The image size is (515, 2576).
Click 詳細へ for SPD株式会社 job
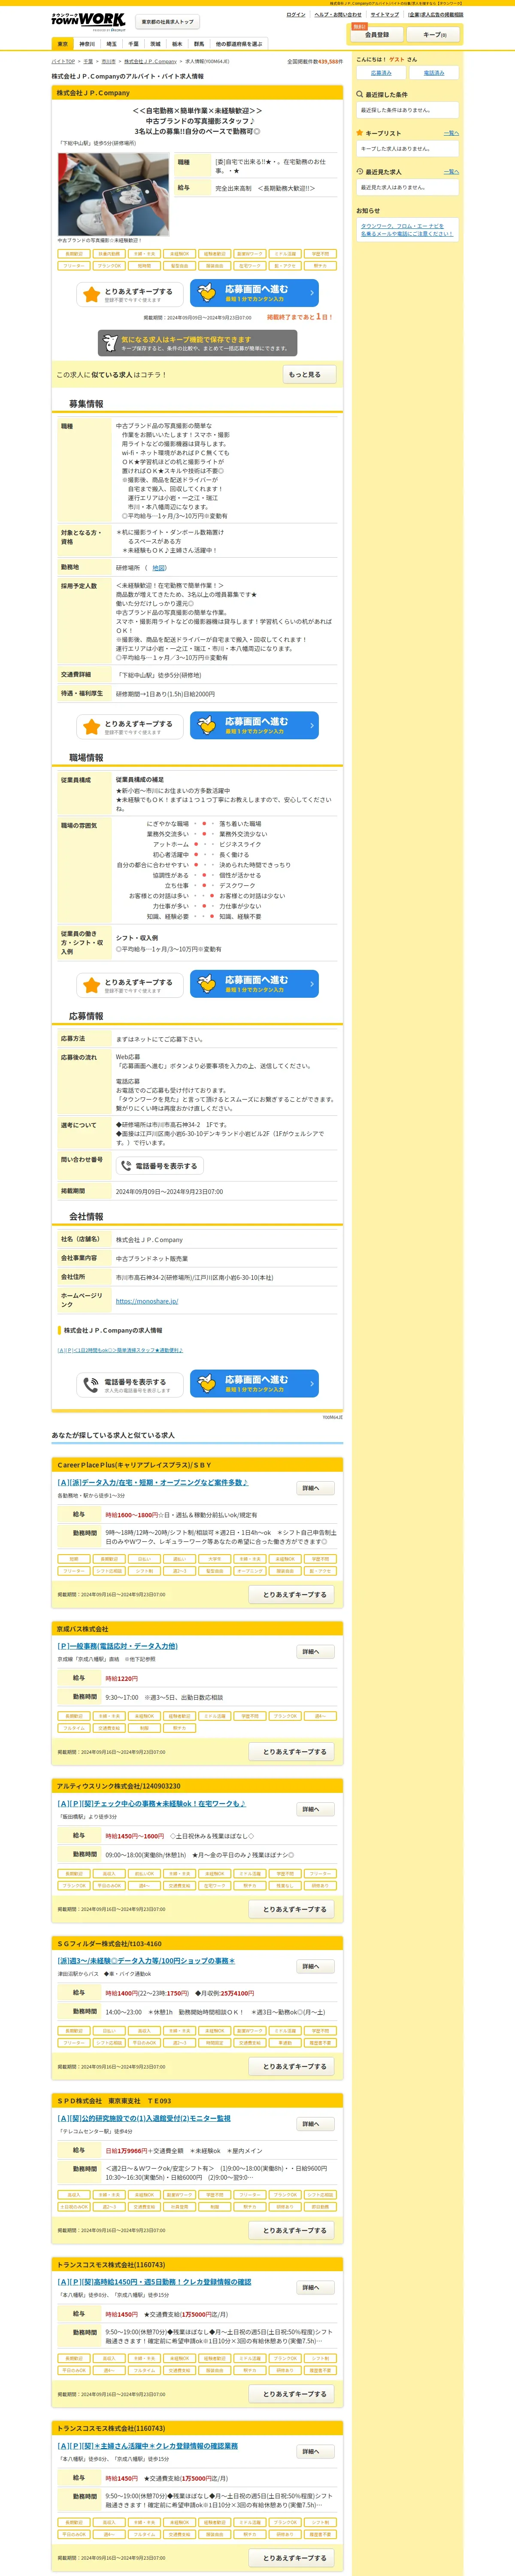click(315, 2124)
